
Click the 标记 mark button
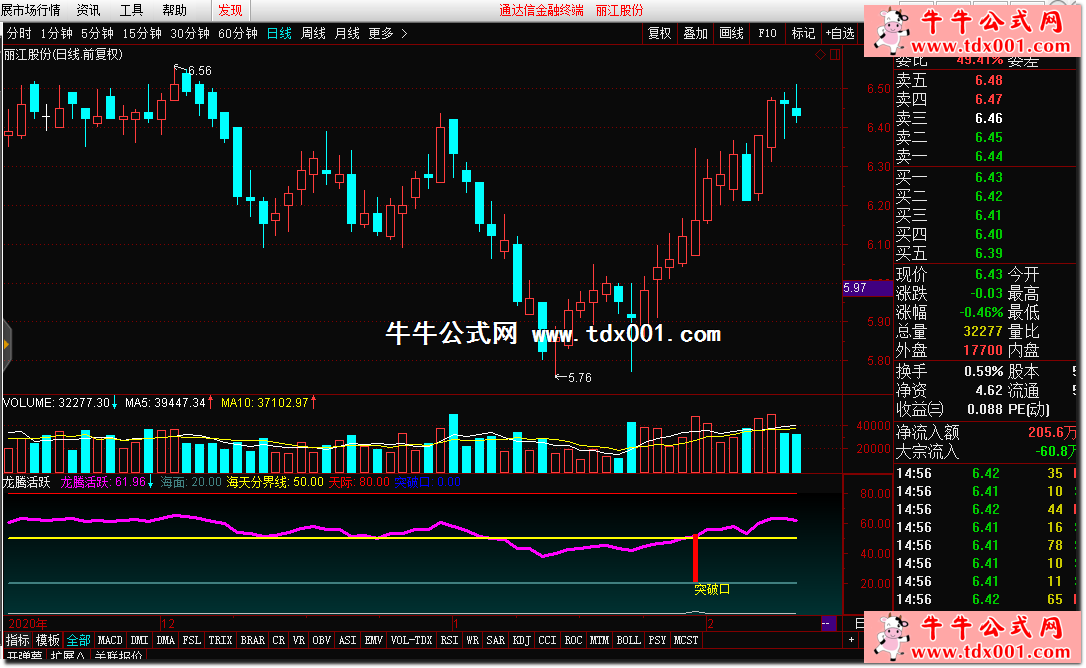click(x=803, y=33)
